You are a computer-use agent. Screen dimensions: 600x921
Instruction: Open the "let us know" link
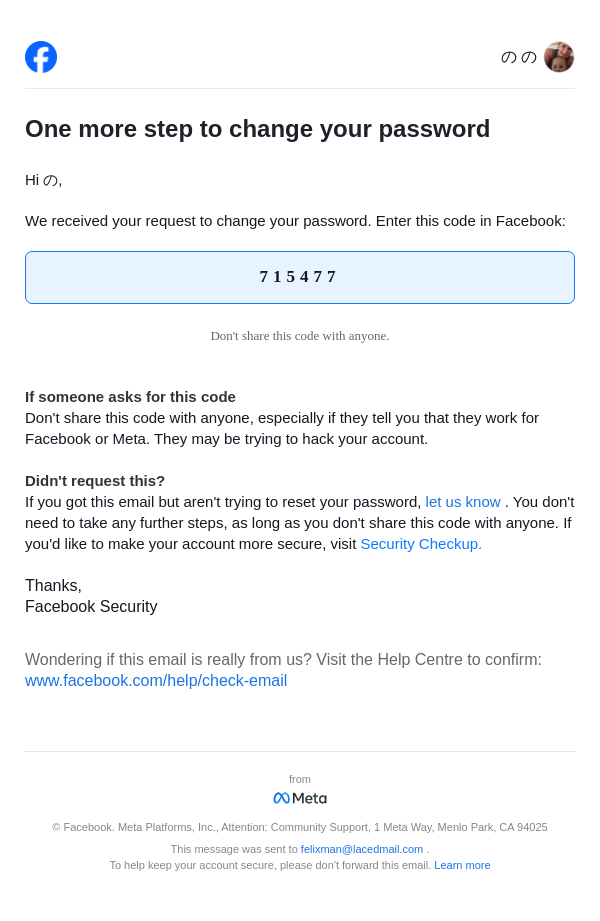point(463,502)
